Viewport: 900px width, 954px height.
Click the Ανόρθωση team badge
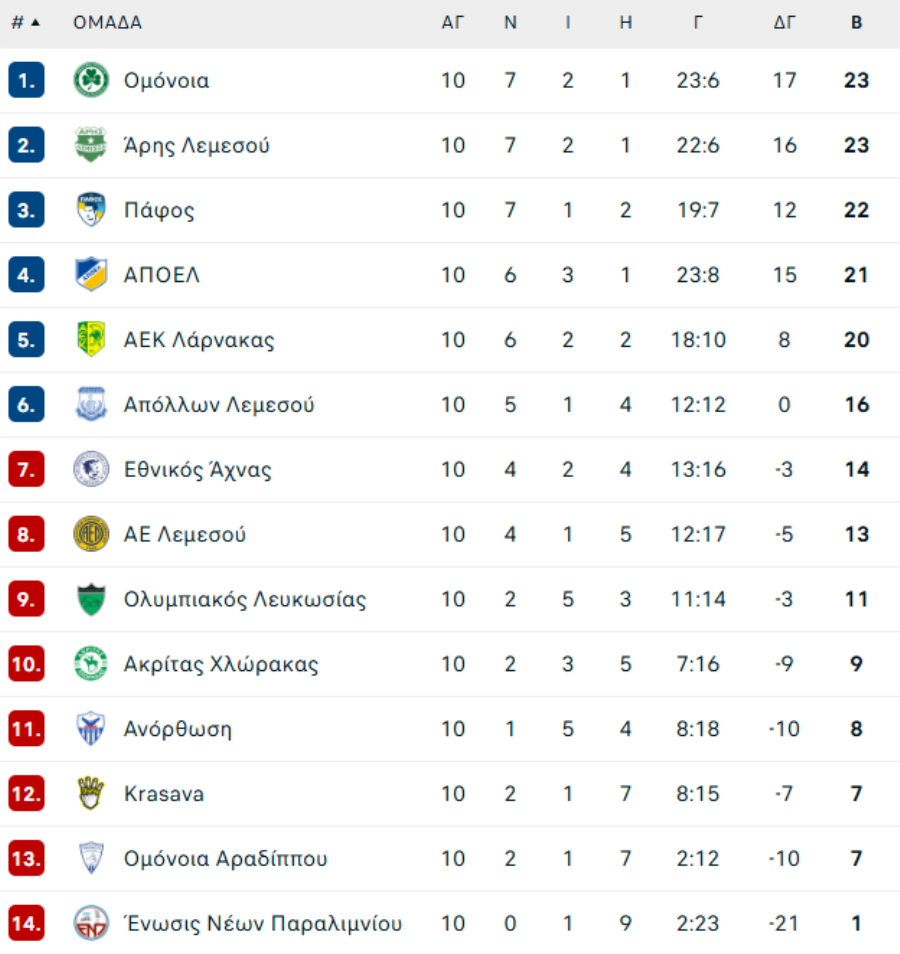click(91, 729)
